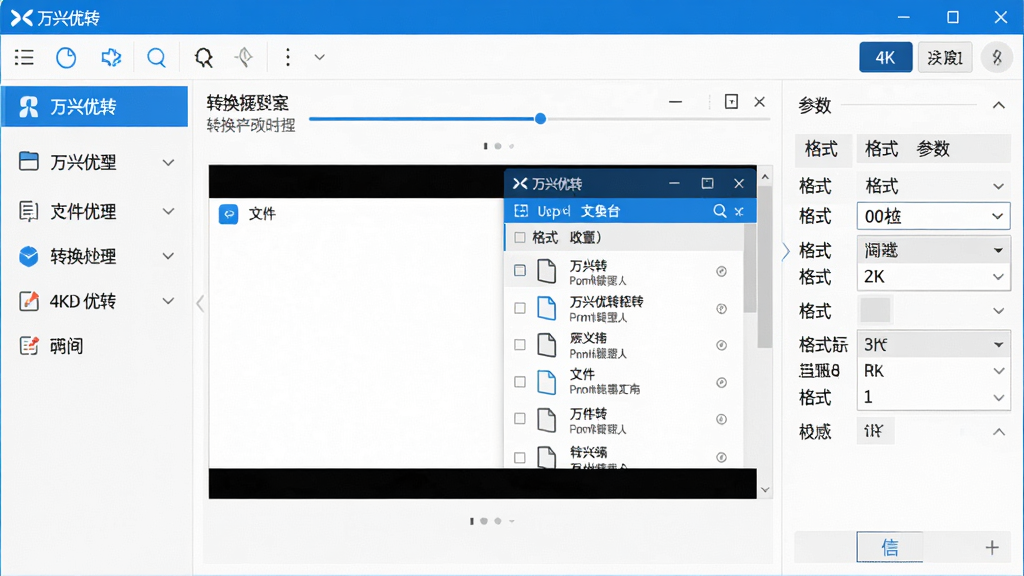The image size is (1024, 576).
Task: Open the three-dot more options menu
Action: (x=287, y=57)
